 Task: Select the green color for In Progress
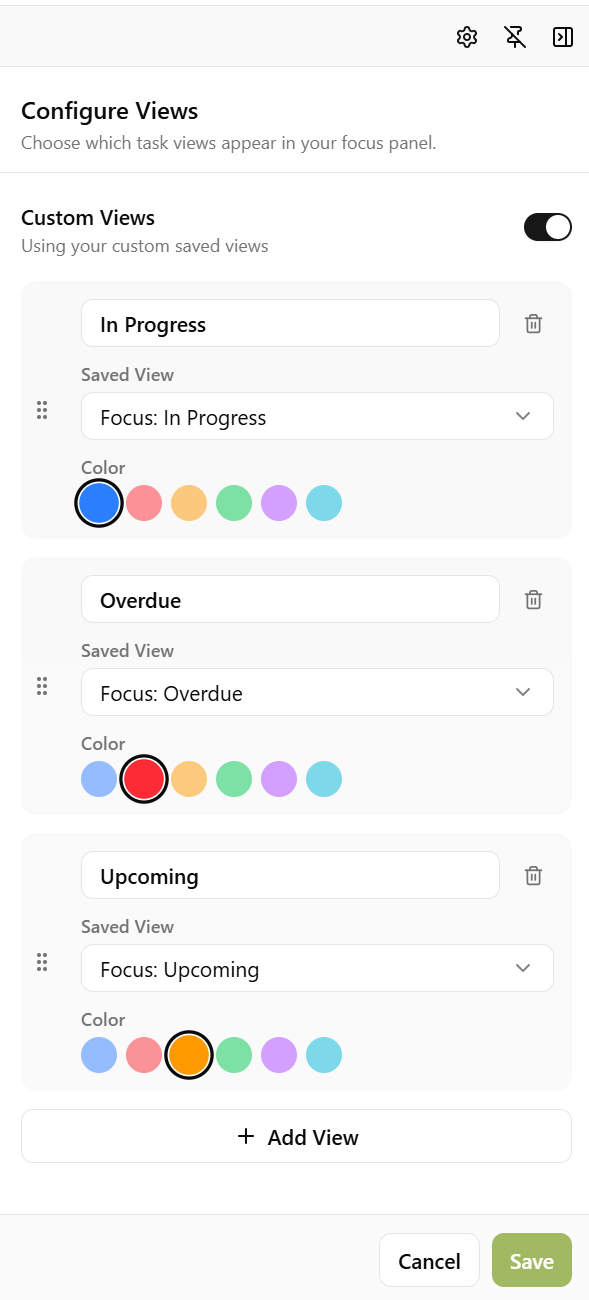click(234, 503)
